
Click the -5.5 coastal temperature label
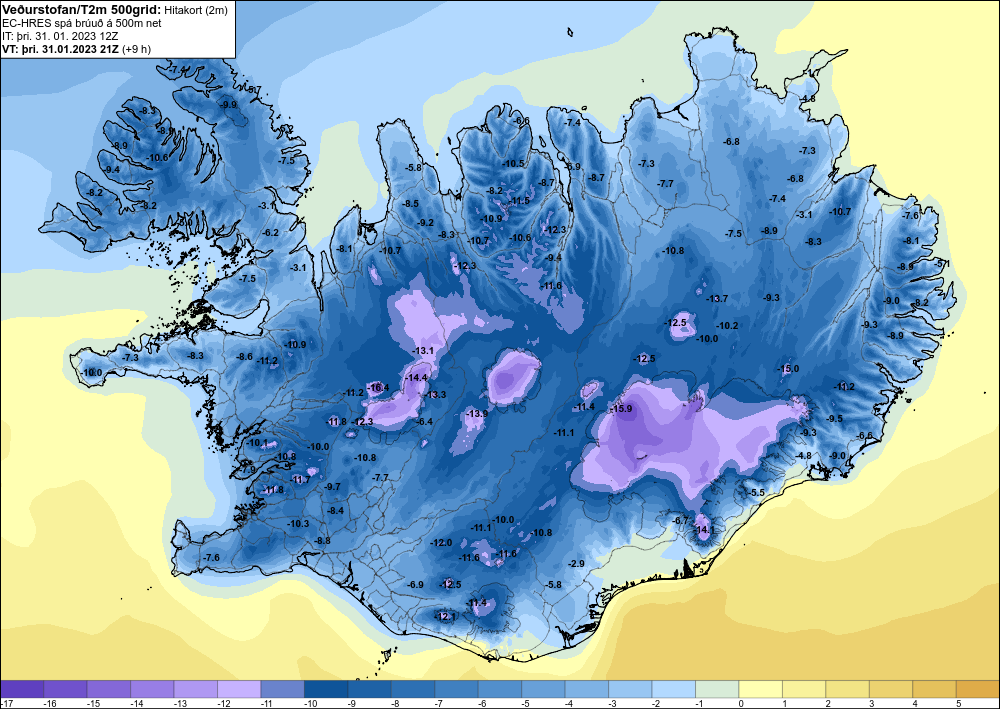pyautogui.click(x=756, y=493)
